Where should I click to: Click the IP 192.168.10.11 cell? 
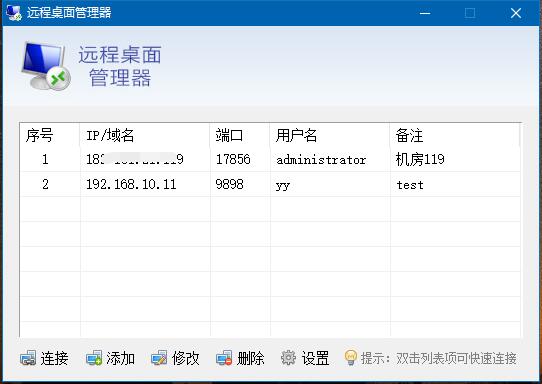click(x=131, y=184)
